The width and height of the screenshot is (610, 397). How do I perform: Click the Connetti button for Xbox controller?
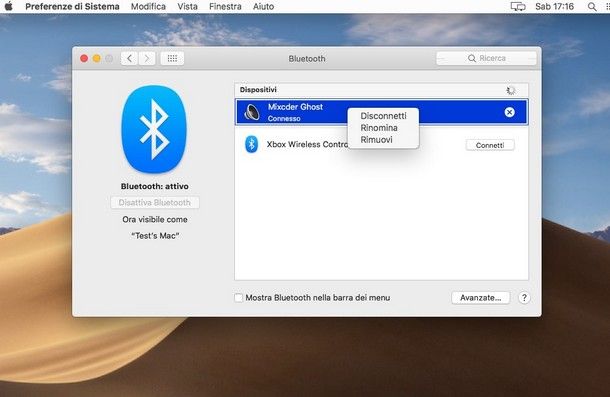[x=490, y=145]
